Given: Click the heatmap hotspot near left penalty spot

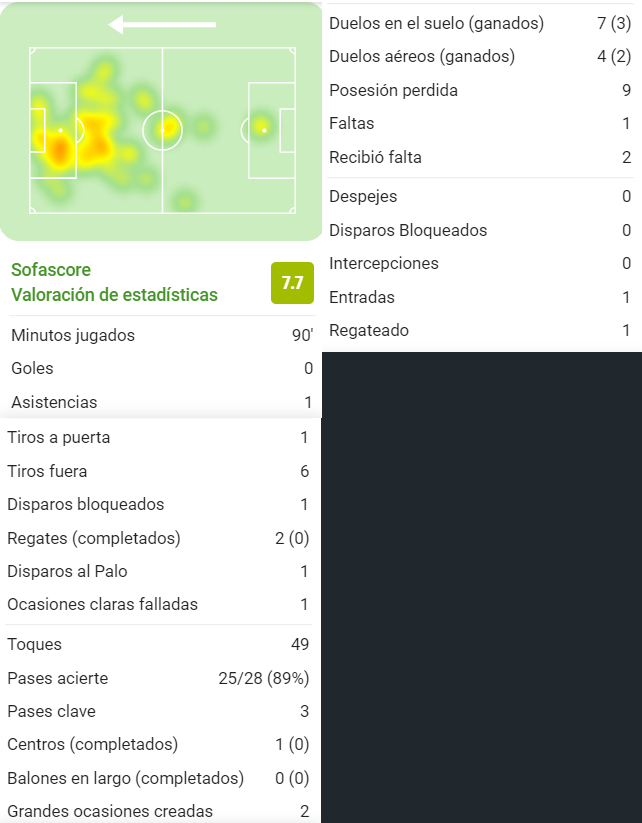Looking at the screenshot, I should coord(59,148).
